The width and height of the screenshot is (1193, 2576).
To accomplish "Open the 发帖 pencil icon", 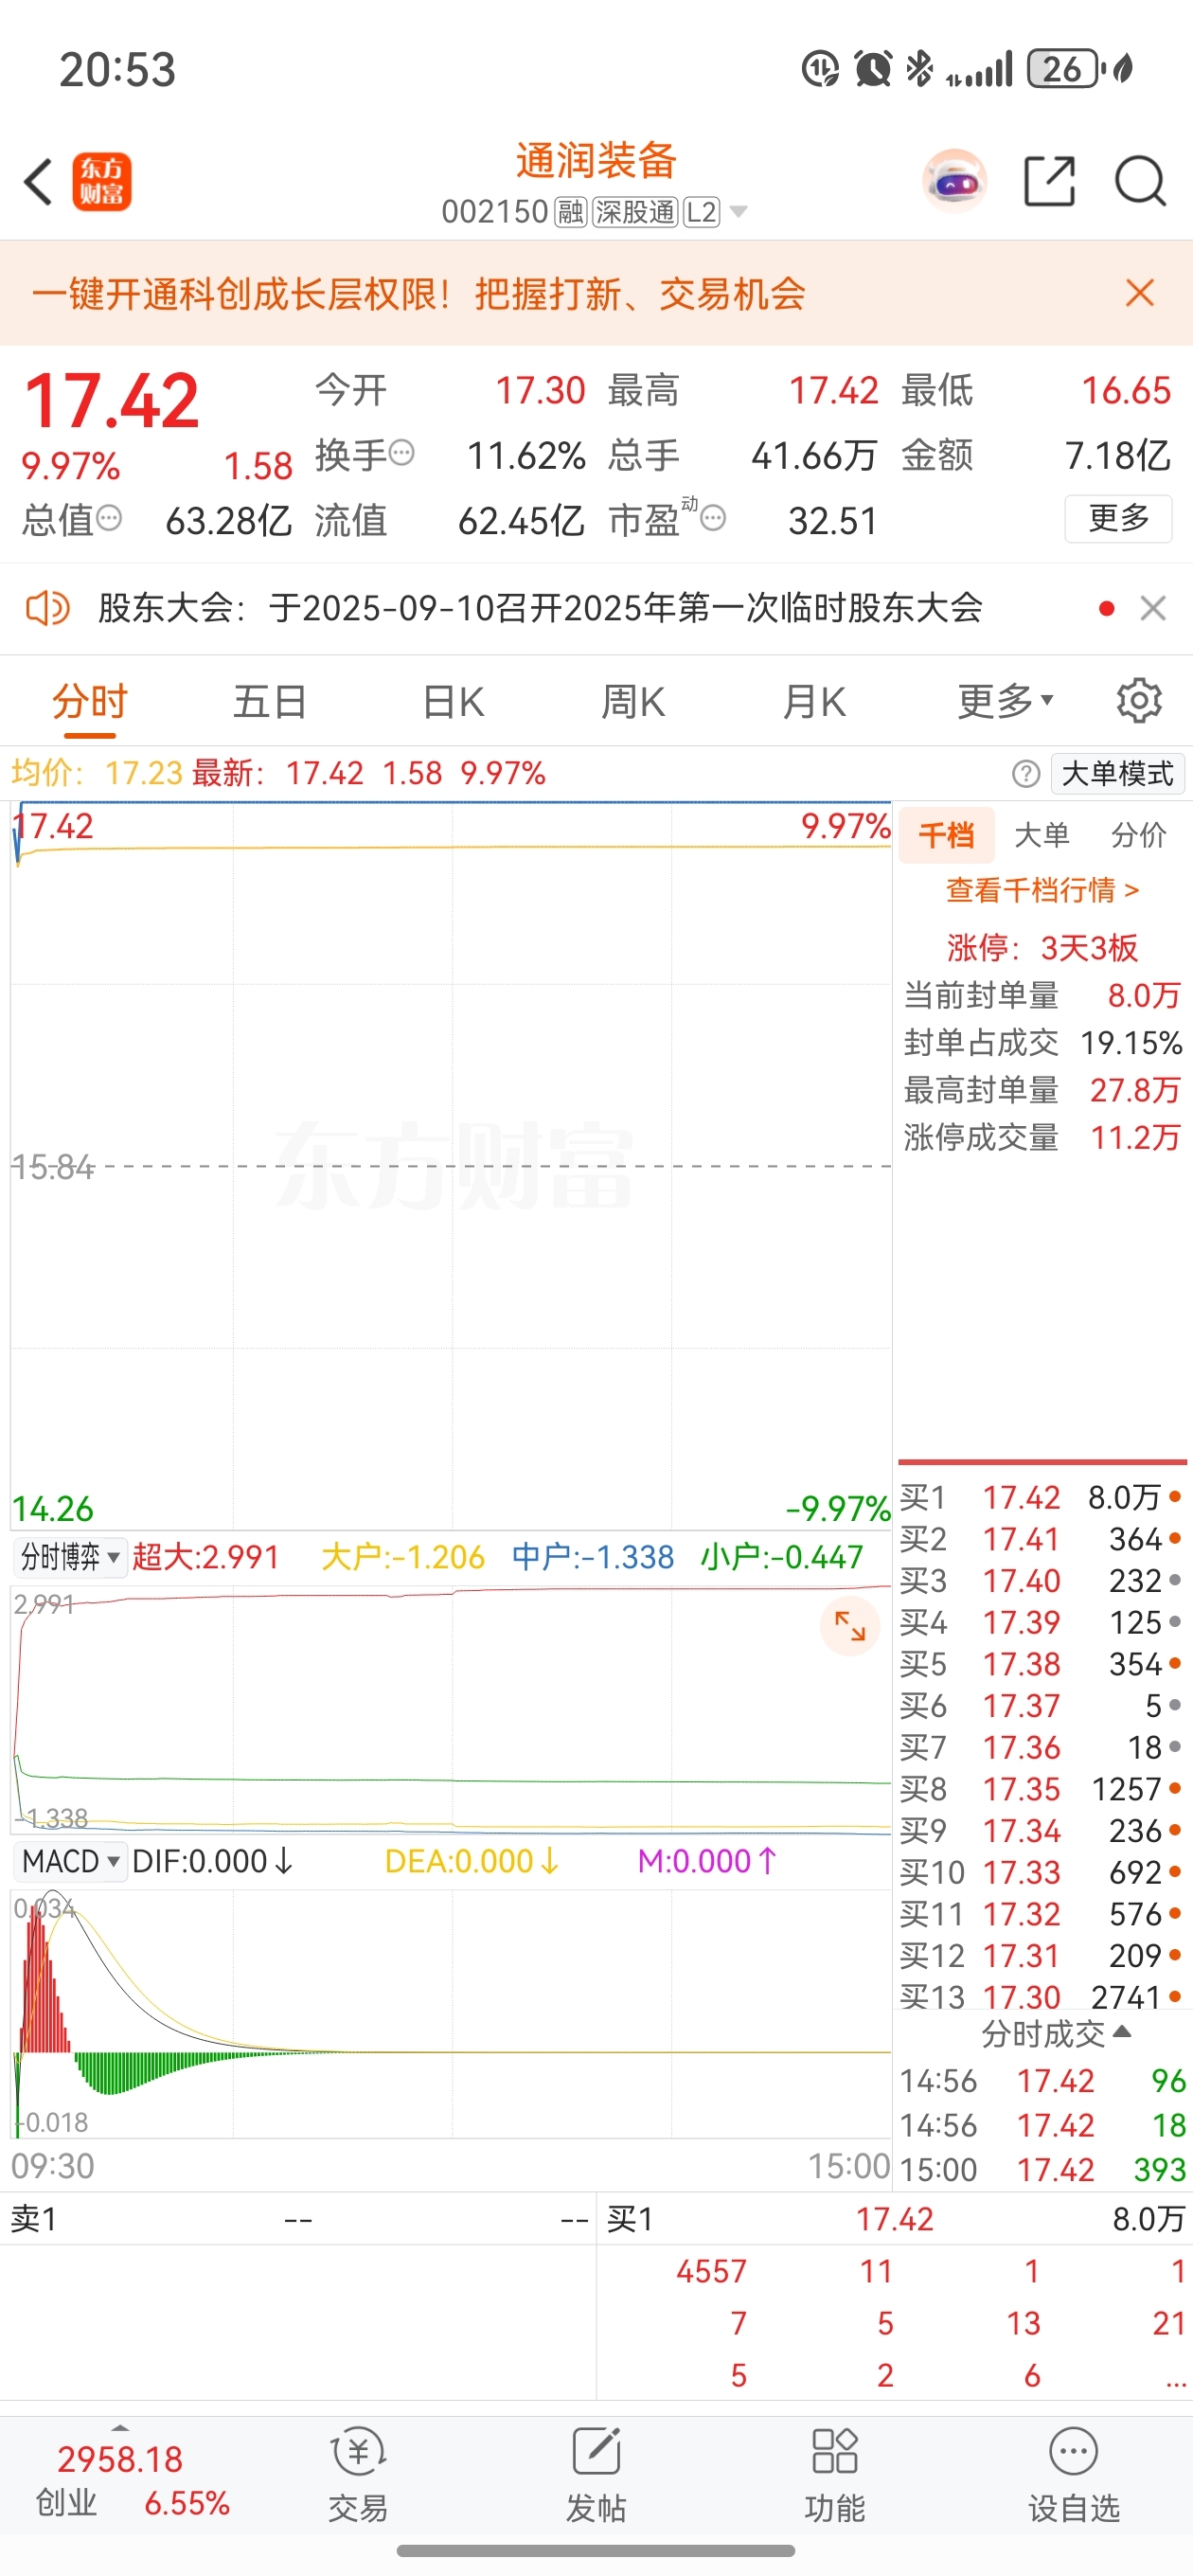I will [x=596, y=2453].
